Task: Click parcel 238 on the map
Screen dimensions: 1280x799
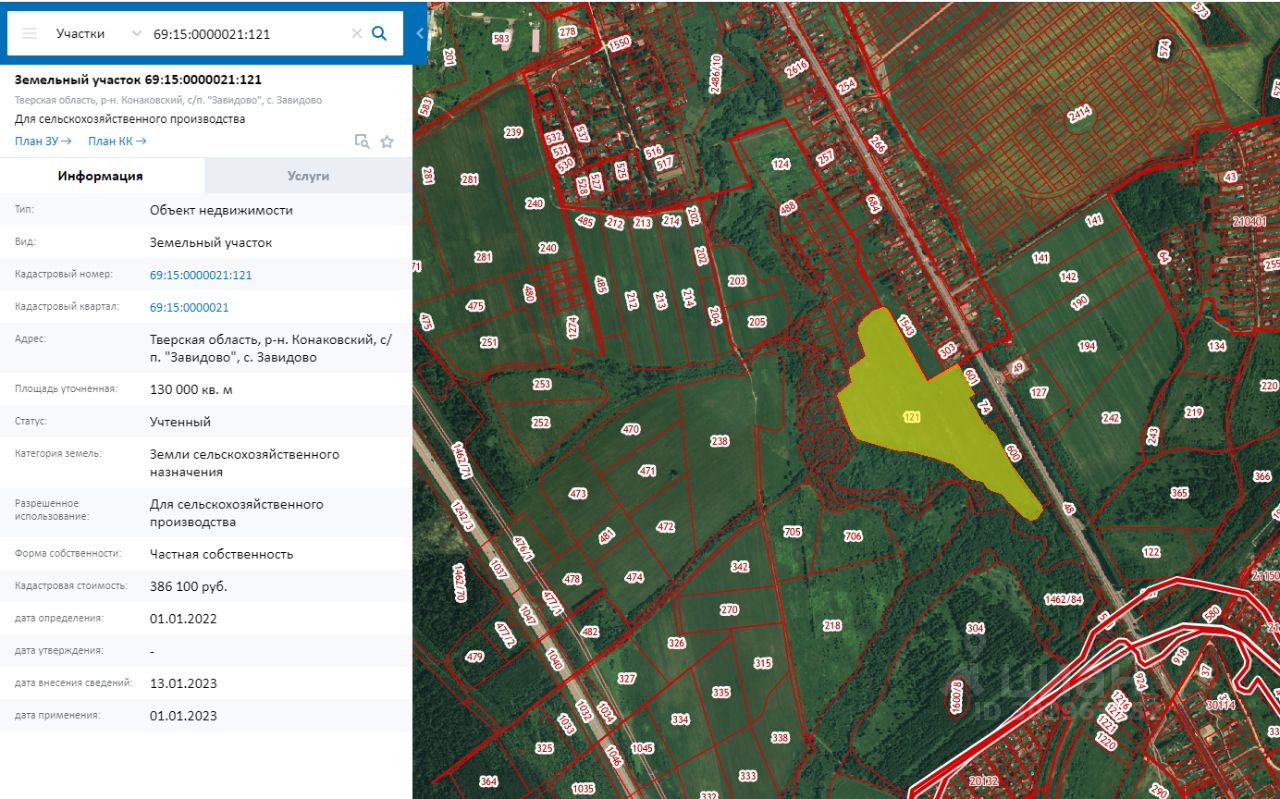Action: click(x=719, y=441)
